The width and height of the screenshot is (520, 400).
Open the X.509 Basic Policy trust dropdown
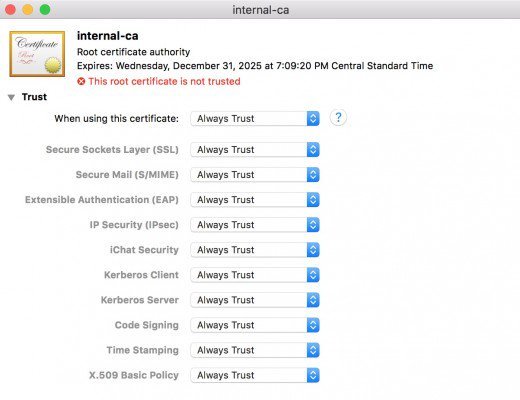[255, 375]
